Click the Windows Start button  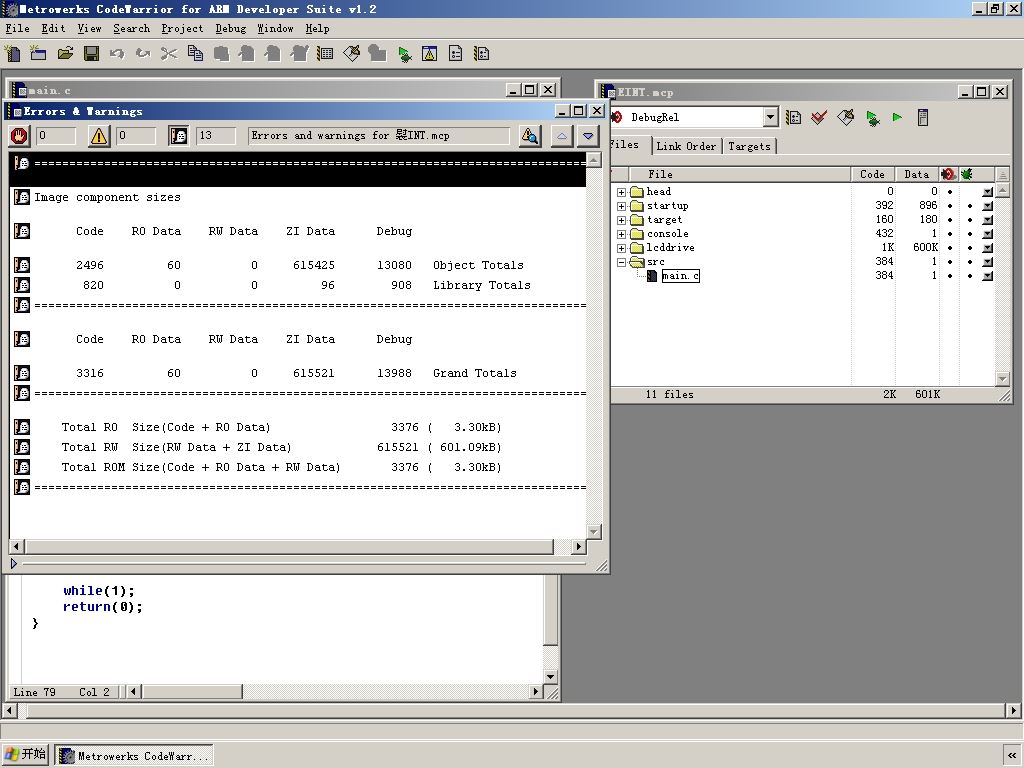[x=25, y=755]
